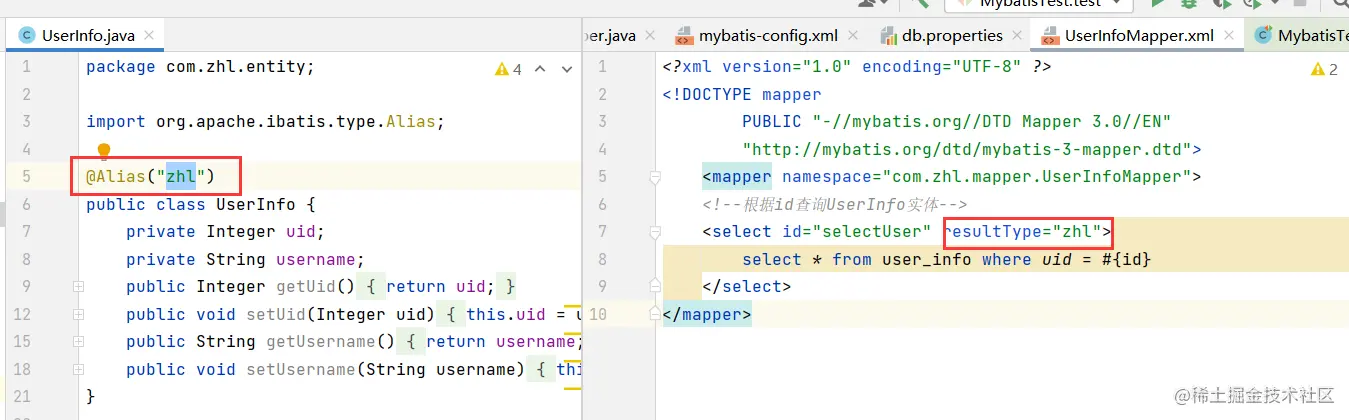Click 'private Integer uid;' field

(x=226, y=232)
